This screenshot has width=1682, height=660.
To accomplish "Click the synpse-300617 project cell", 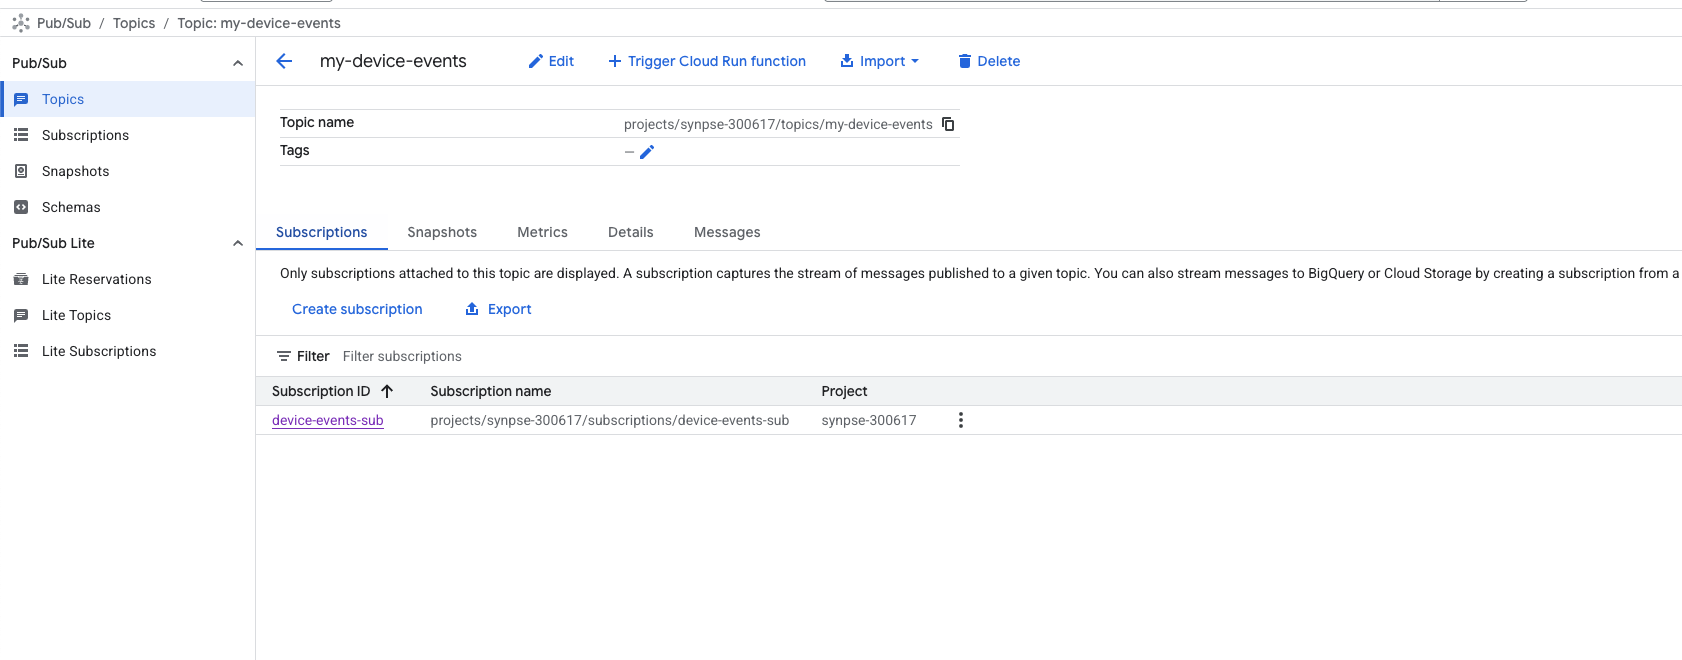I will pyautogui.click(x=869, y=420).
